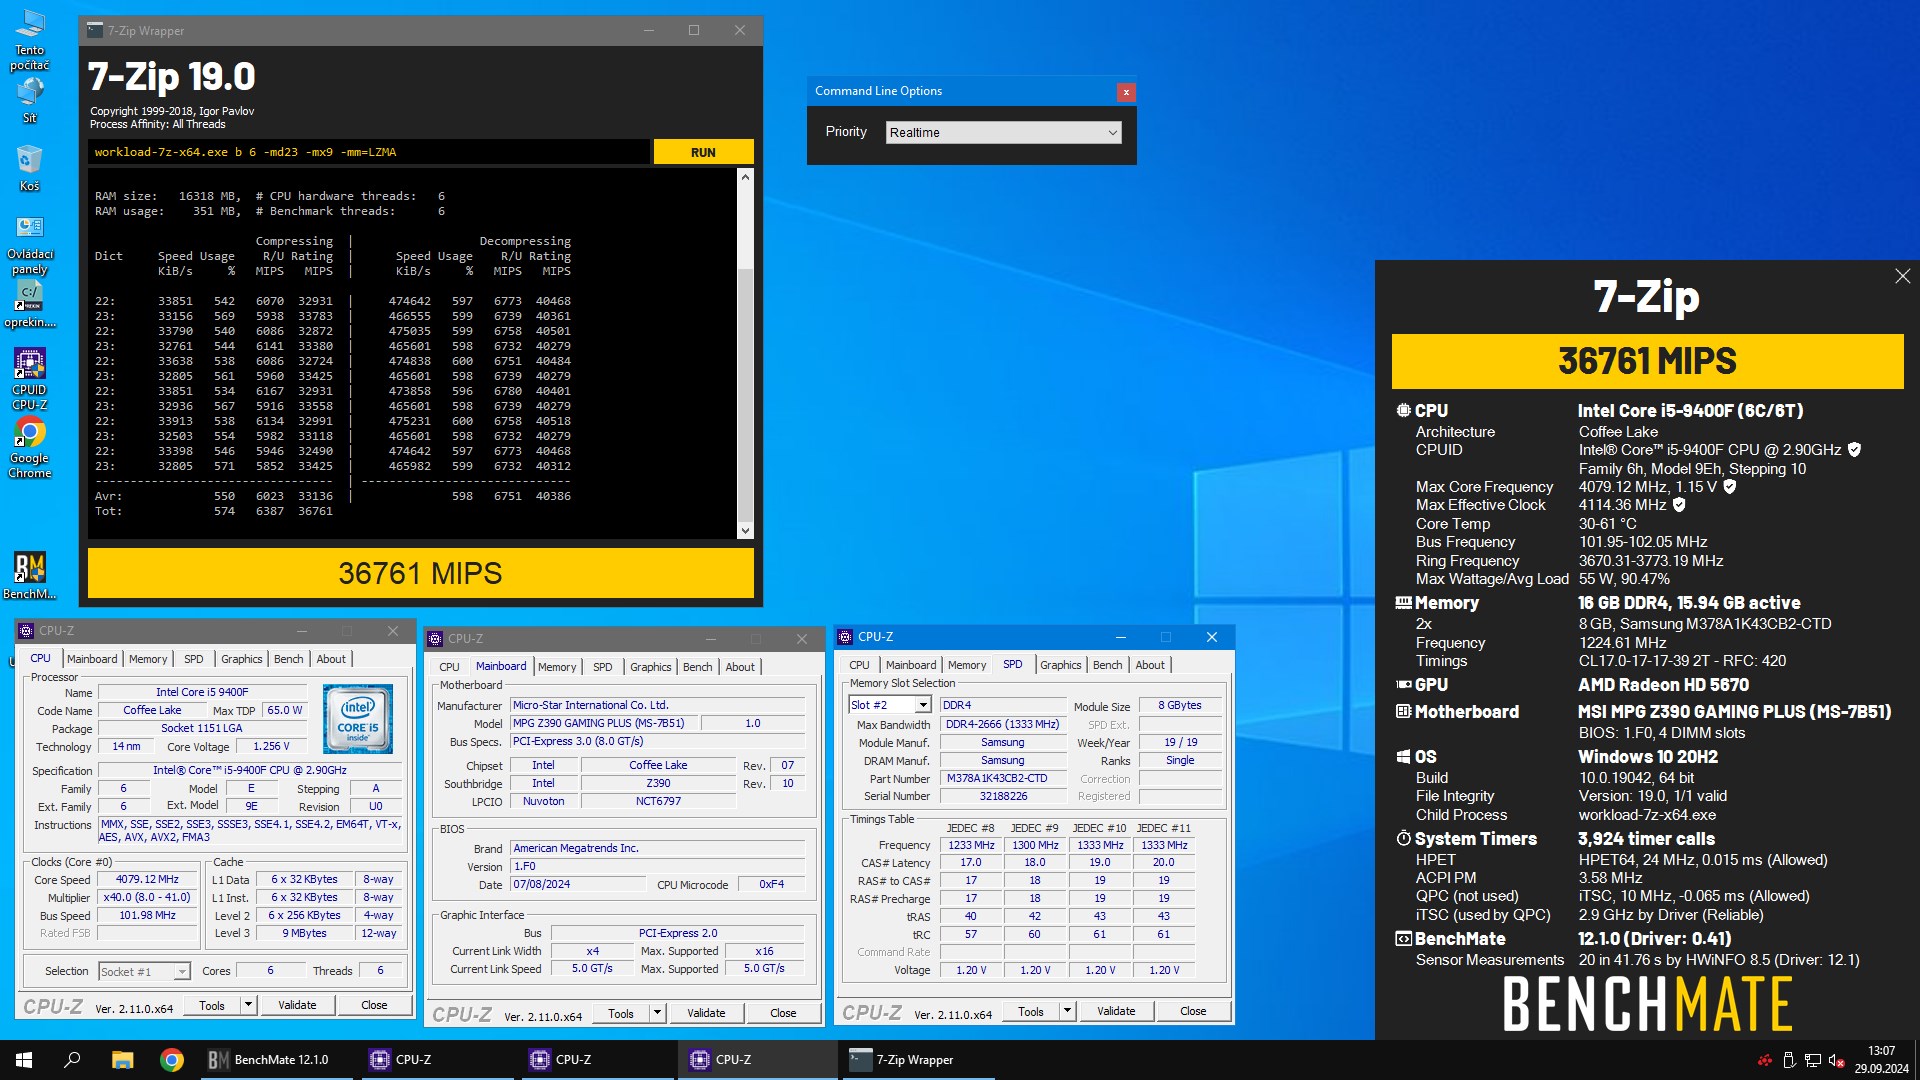The width and height of the screenshot is (1920, 1080).
Task: Select SPD tab in the Mainboard CPU-Z window
Action: pyautogui.click(x=603, y=667)
